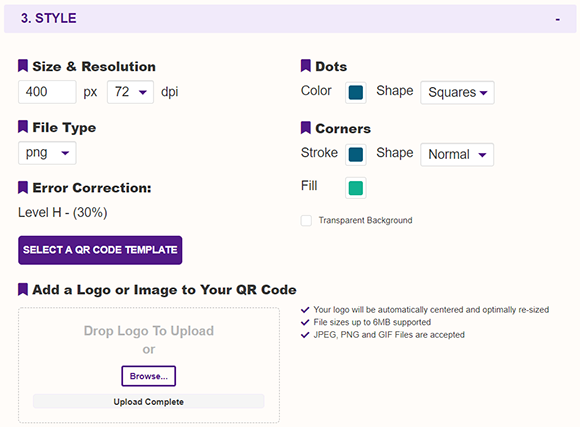The image size is (580, 427).
Task: Click the Browse... button to upload logo
Action: 149,376
